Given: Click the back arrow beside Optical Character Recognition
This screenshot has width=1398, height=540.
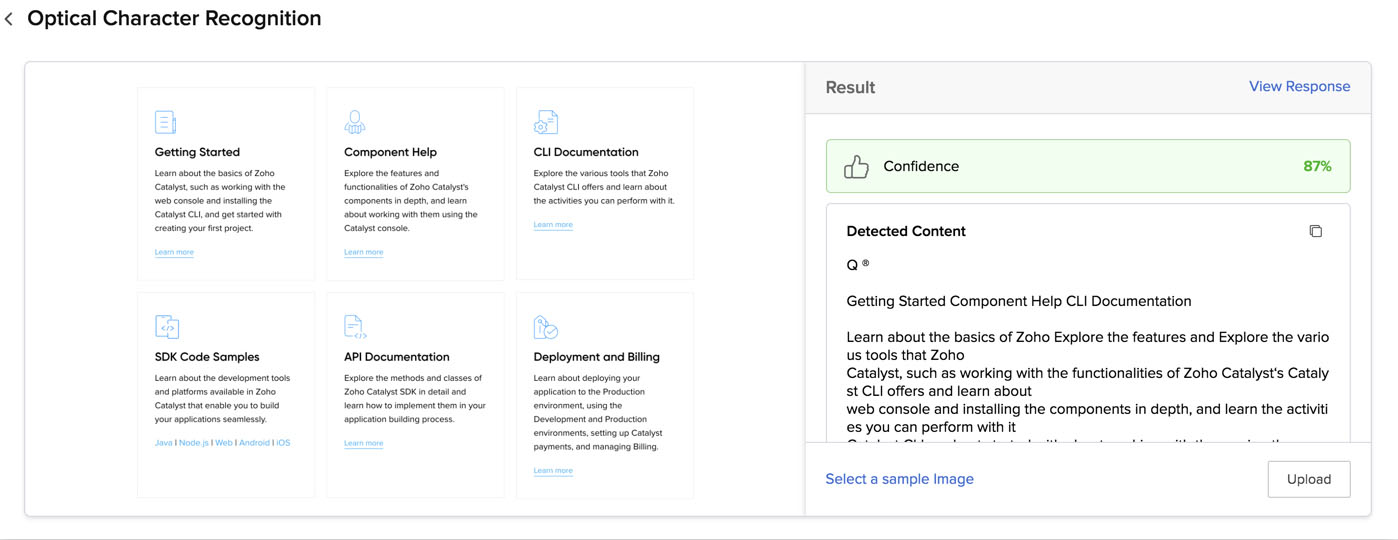Looking at the screenshot, I should [x=9, y=19].
